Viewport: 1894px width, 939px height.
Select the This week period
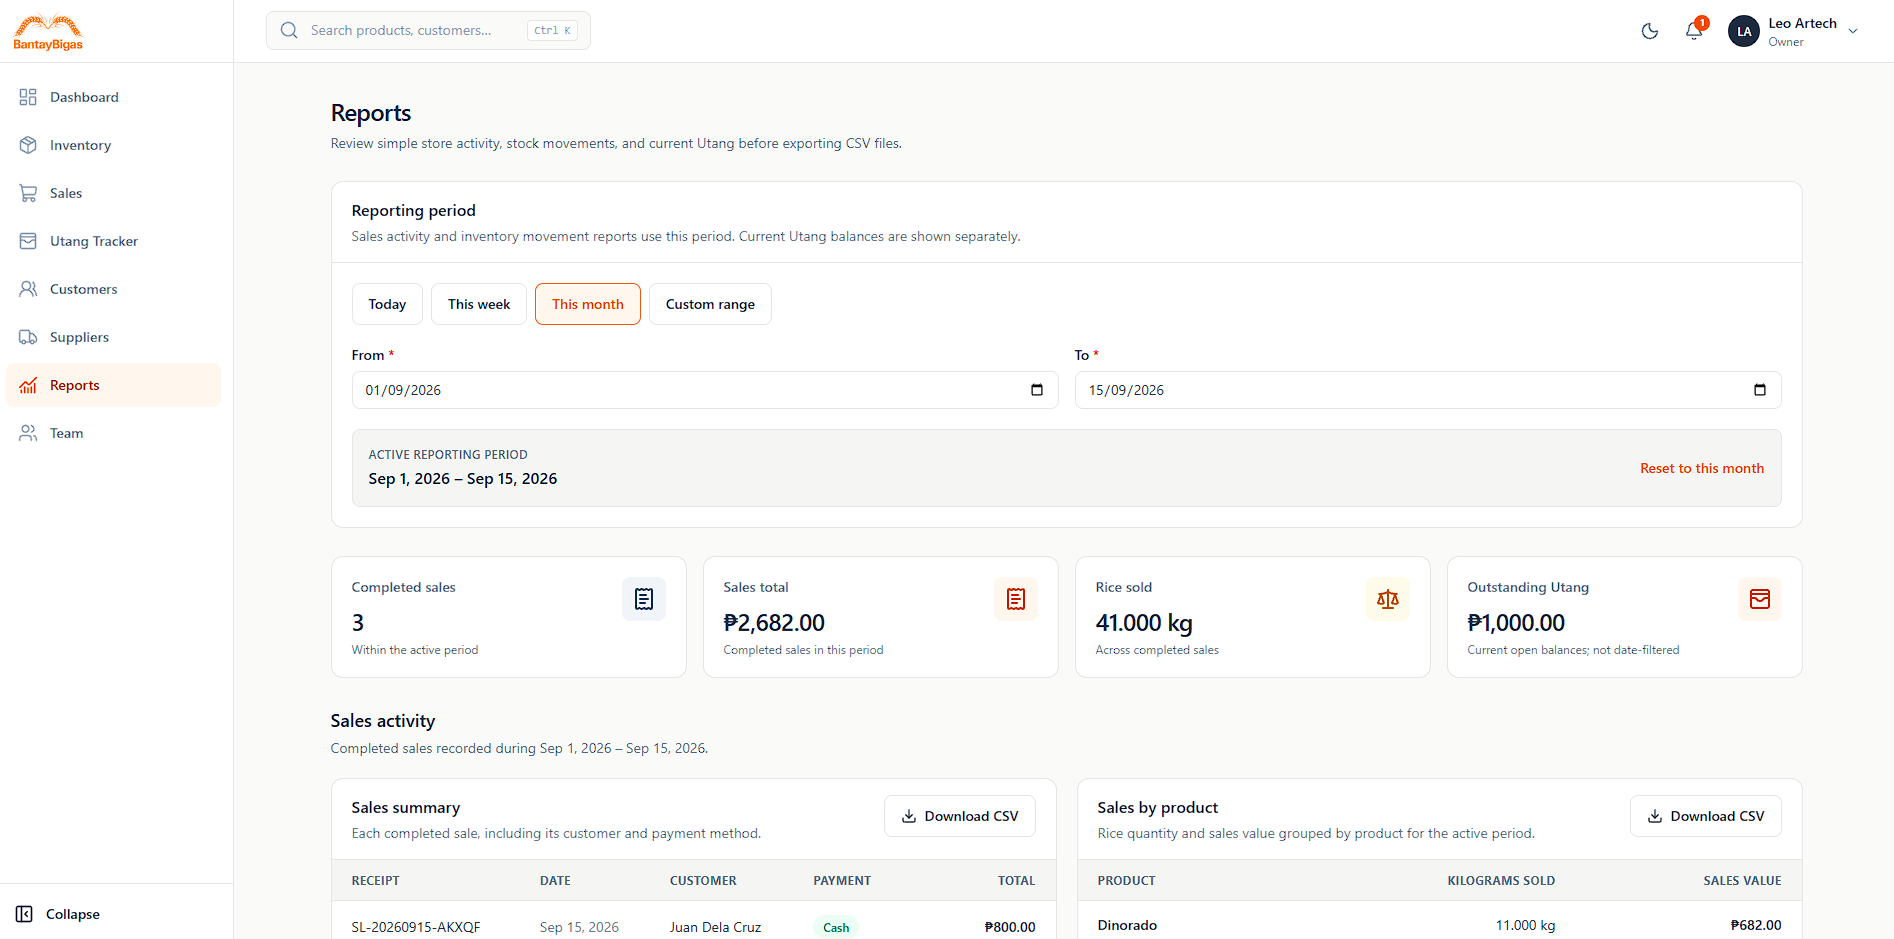tap(479, 304)
